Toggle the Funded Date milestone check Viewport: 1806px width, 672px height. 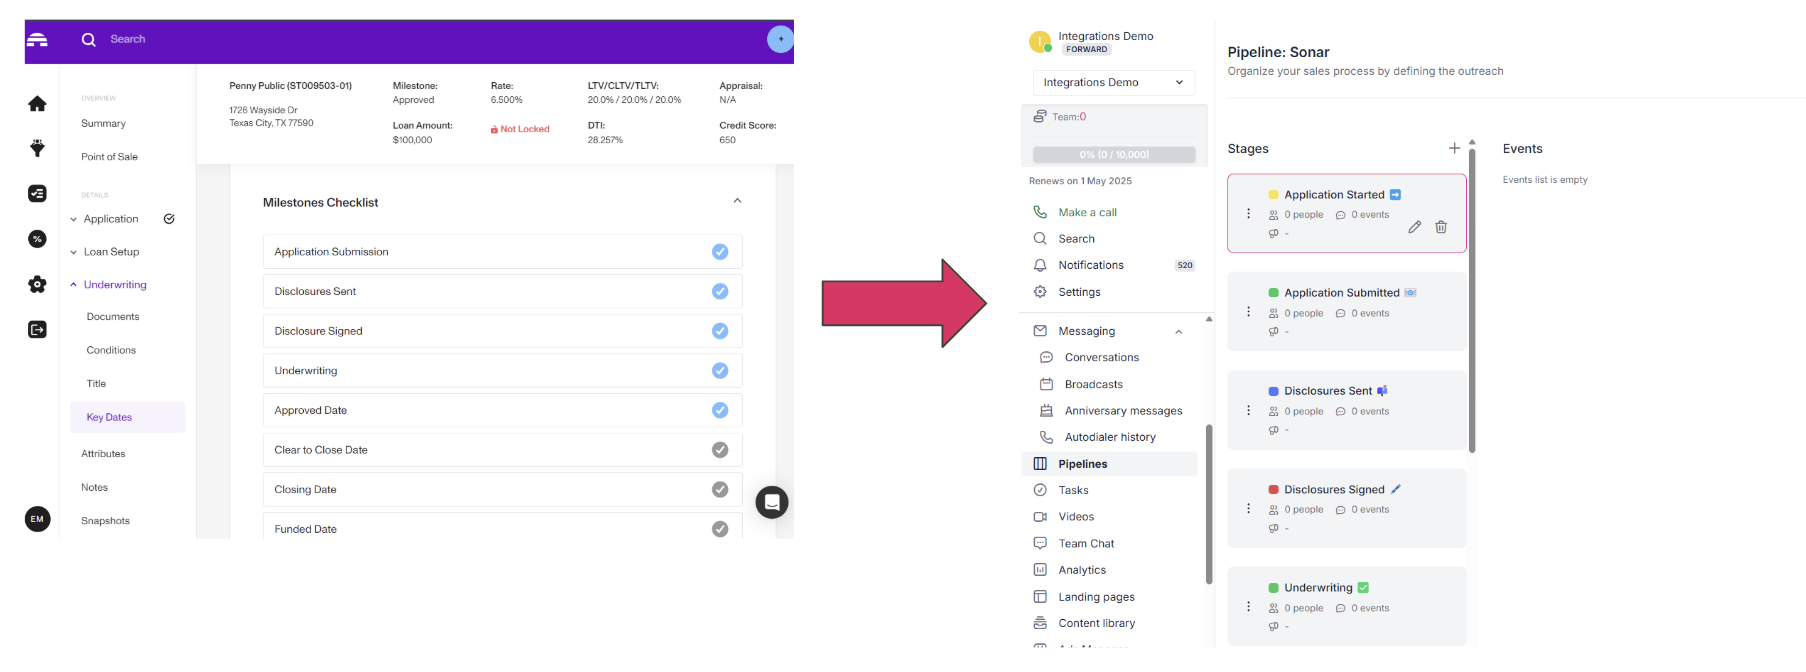click(720, 529)
